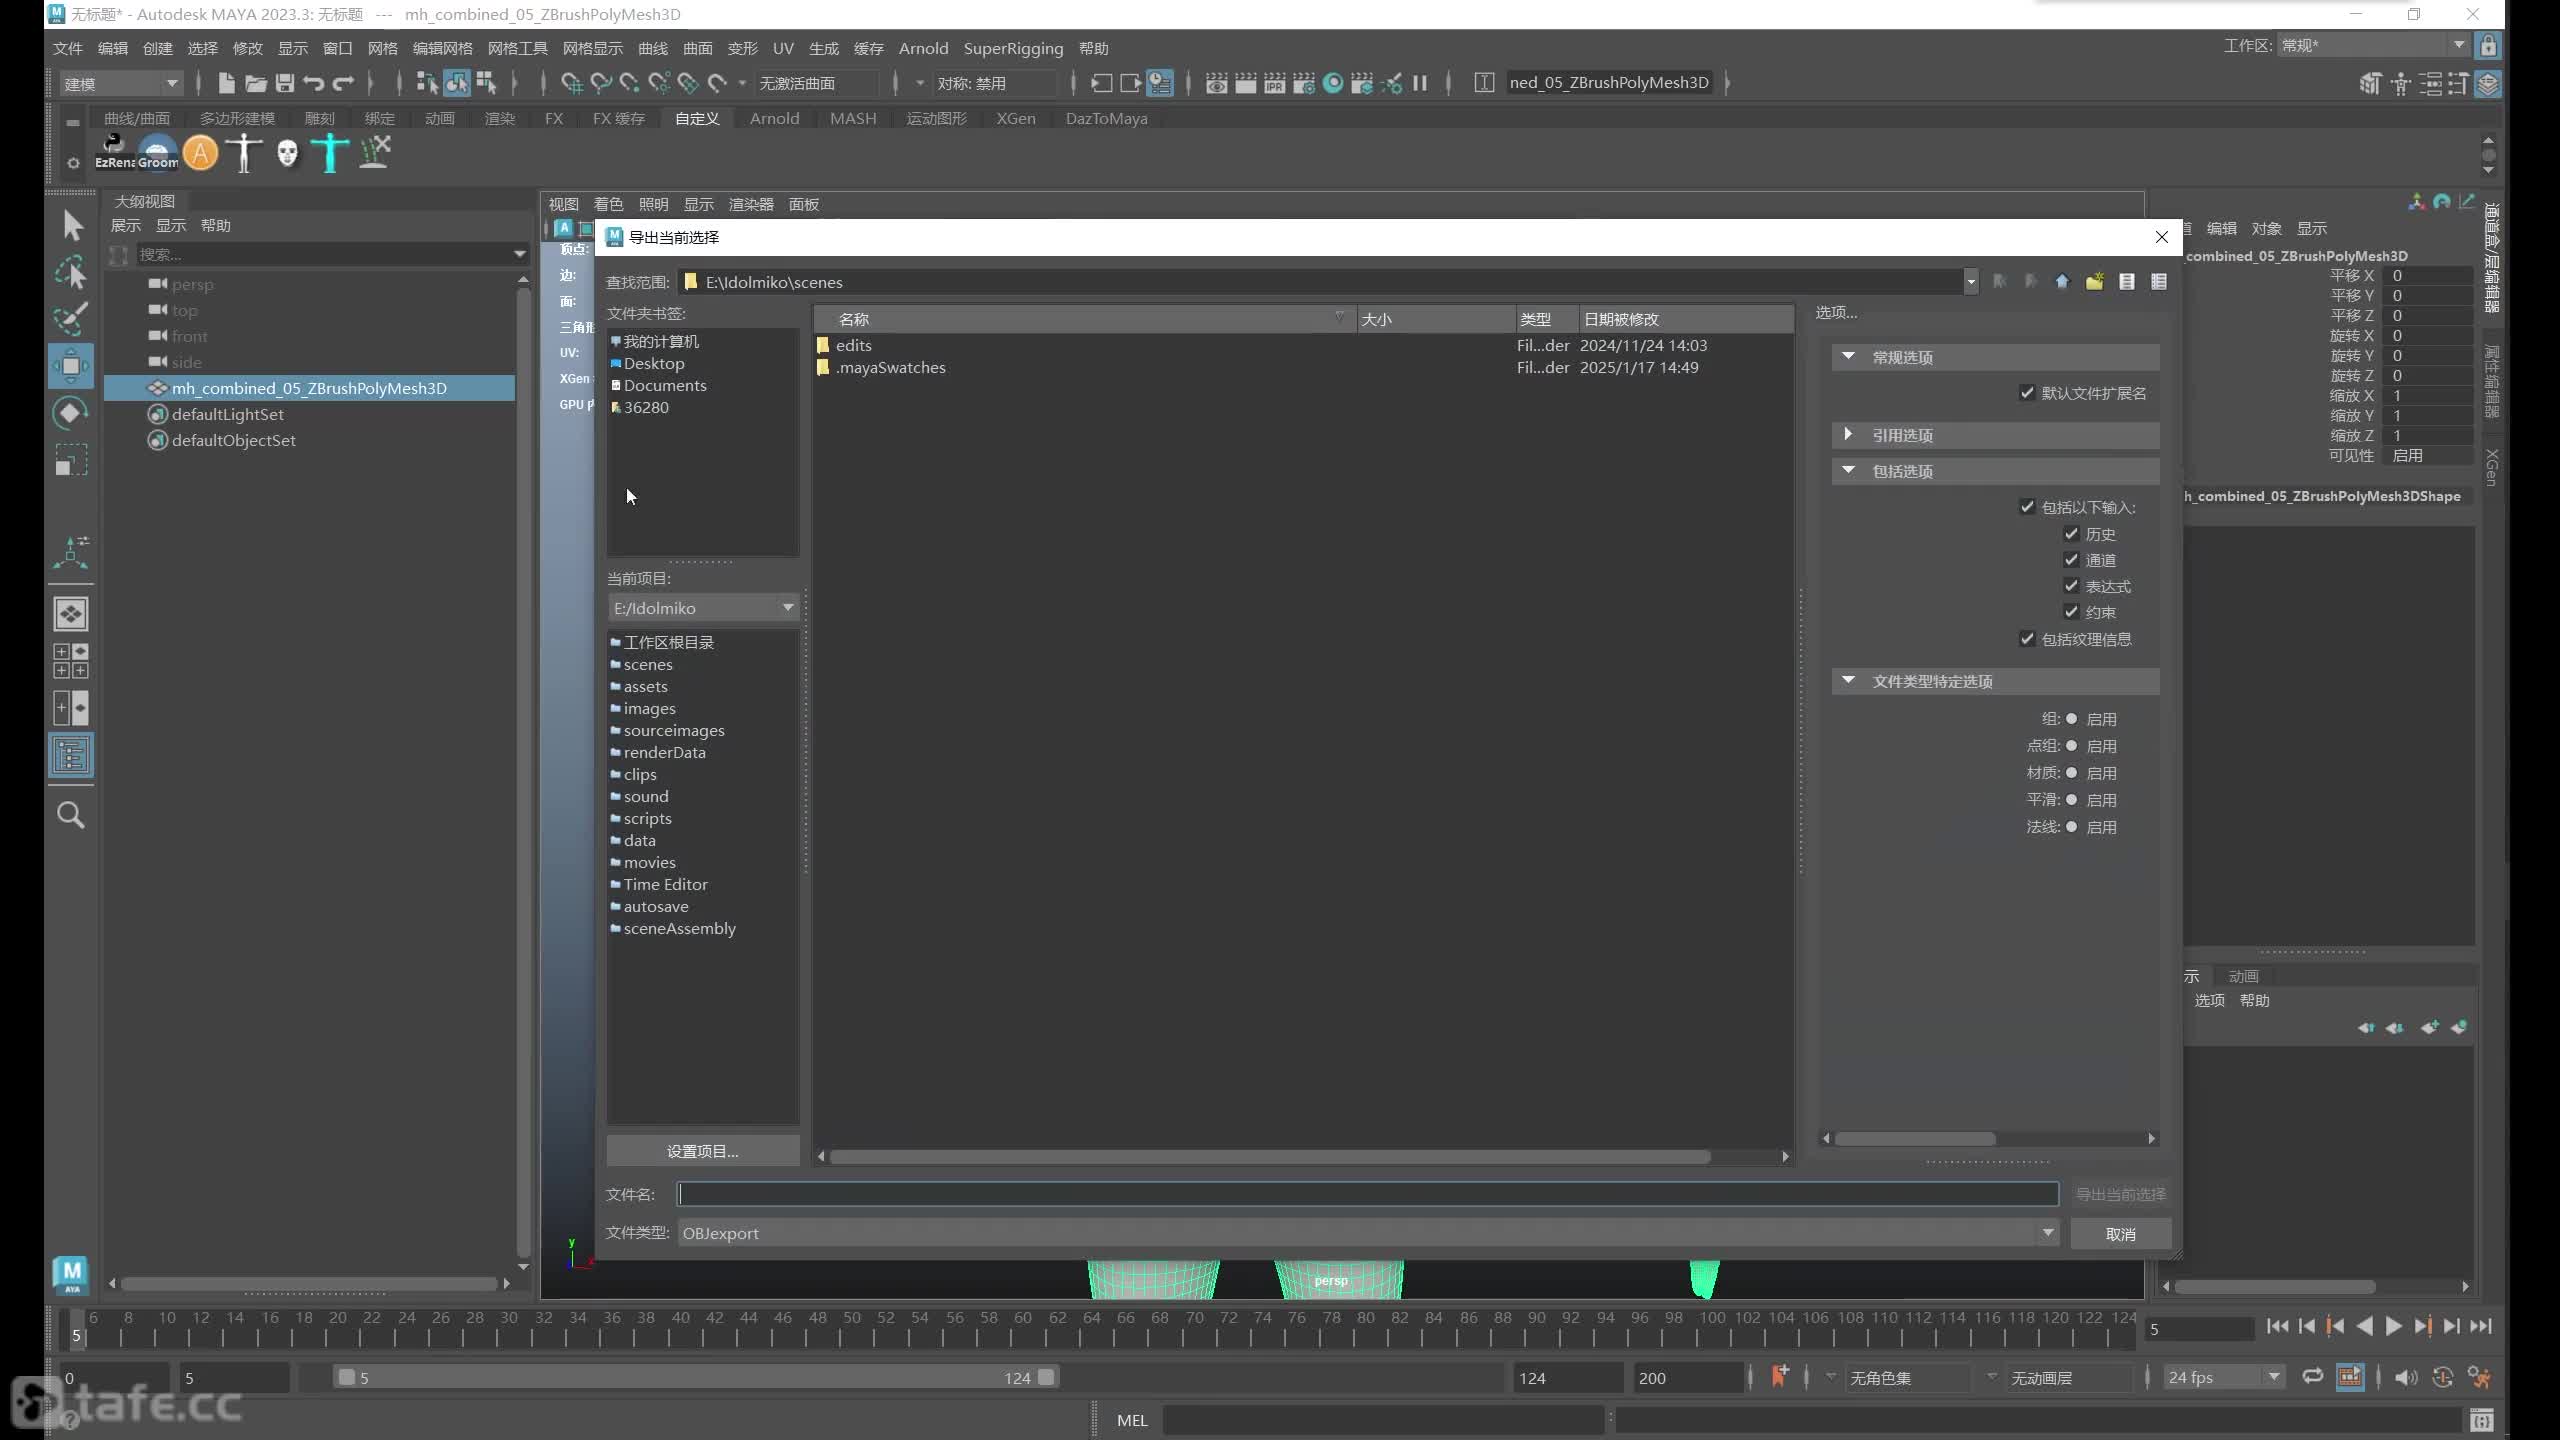Create new folder in export dialog
Viewport: 2560px width, 1440px height.
pos(2094,282)
